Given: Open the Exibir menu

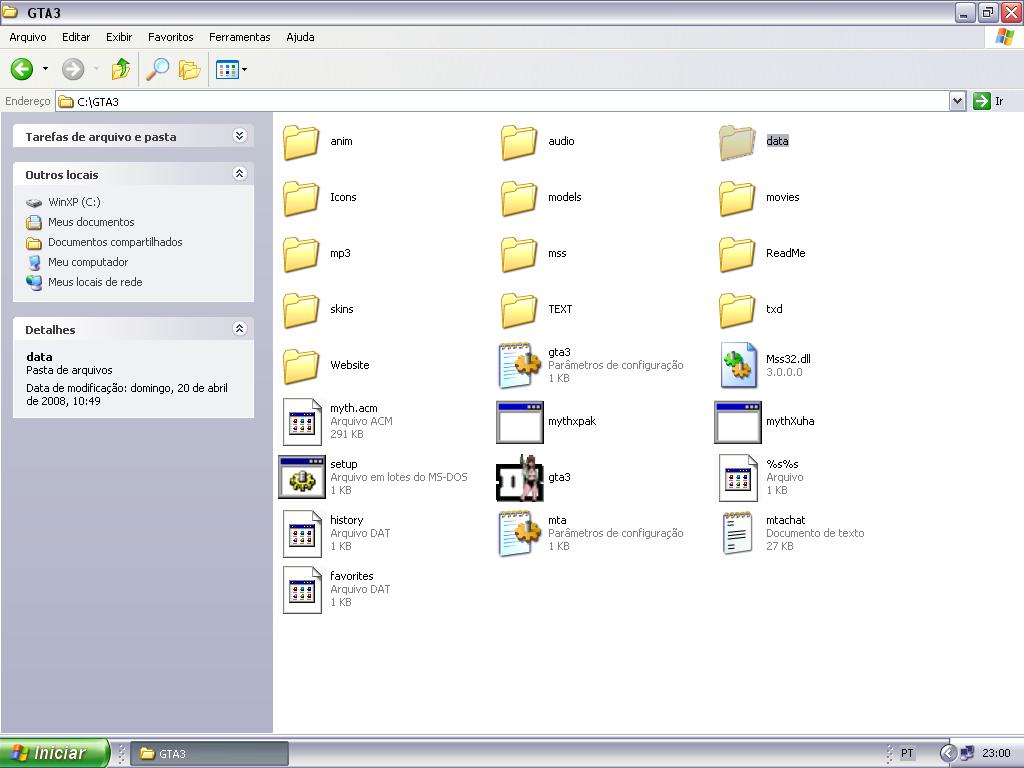Looking at the screenshot, I should point(119,37).
